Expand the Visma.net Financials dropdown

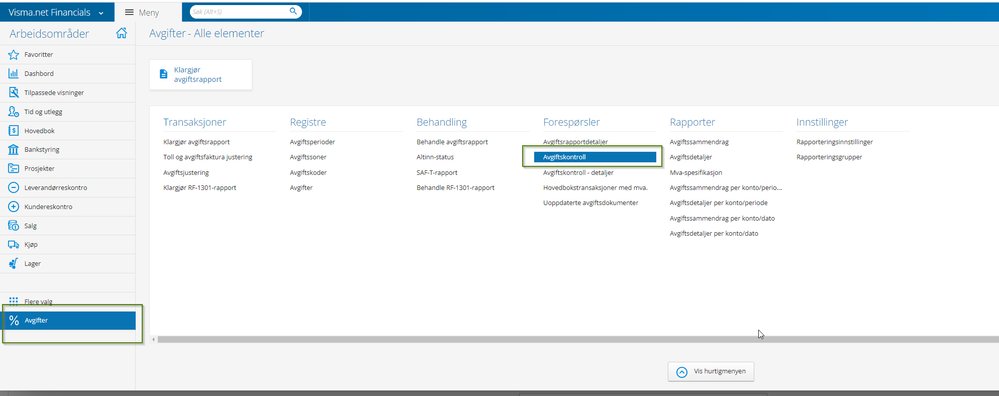101,13
